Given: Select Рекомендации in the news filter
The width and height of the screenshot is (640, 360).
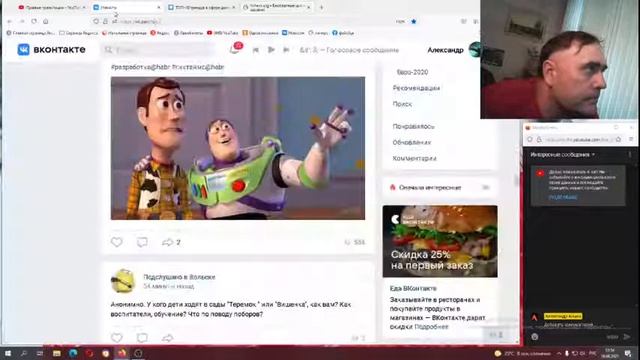Looking at the screenshot, I should point(416,88).
